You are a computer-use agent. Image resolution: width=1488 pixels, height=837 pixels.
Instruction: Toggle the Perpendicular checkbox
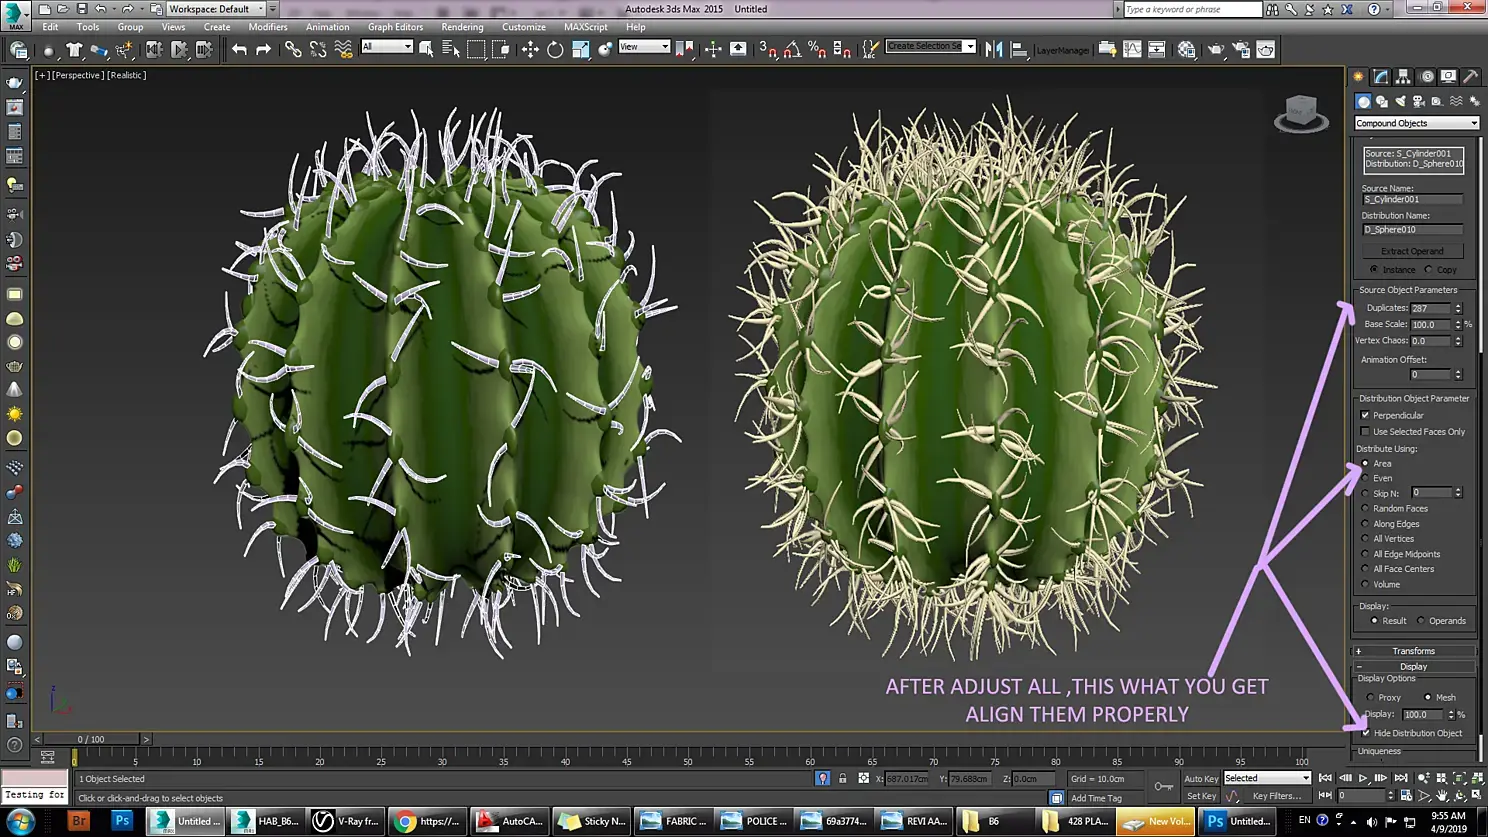(1365, 415)
